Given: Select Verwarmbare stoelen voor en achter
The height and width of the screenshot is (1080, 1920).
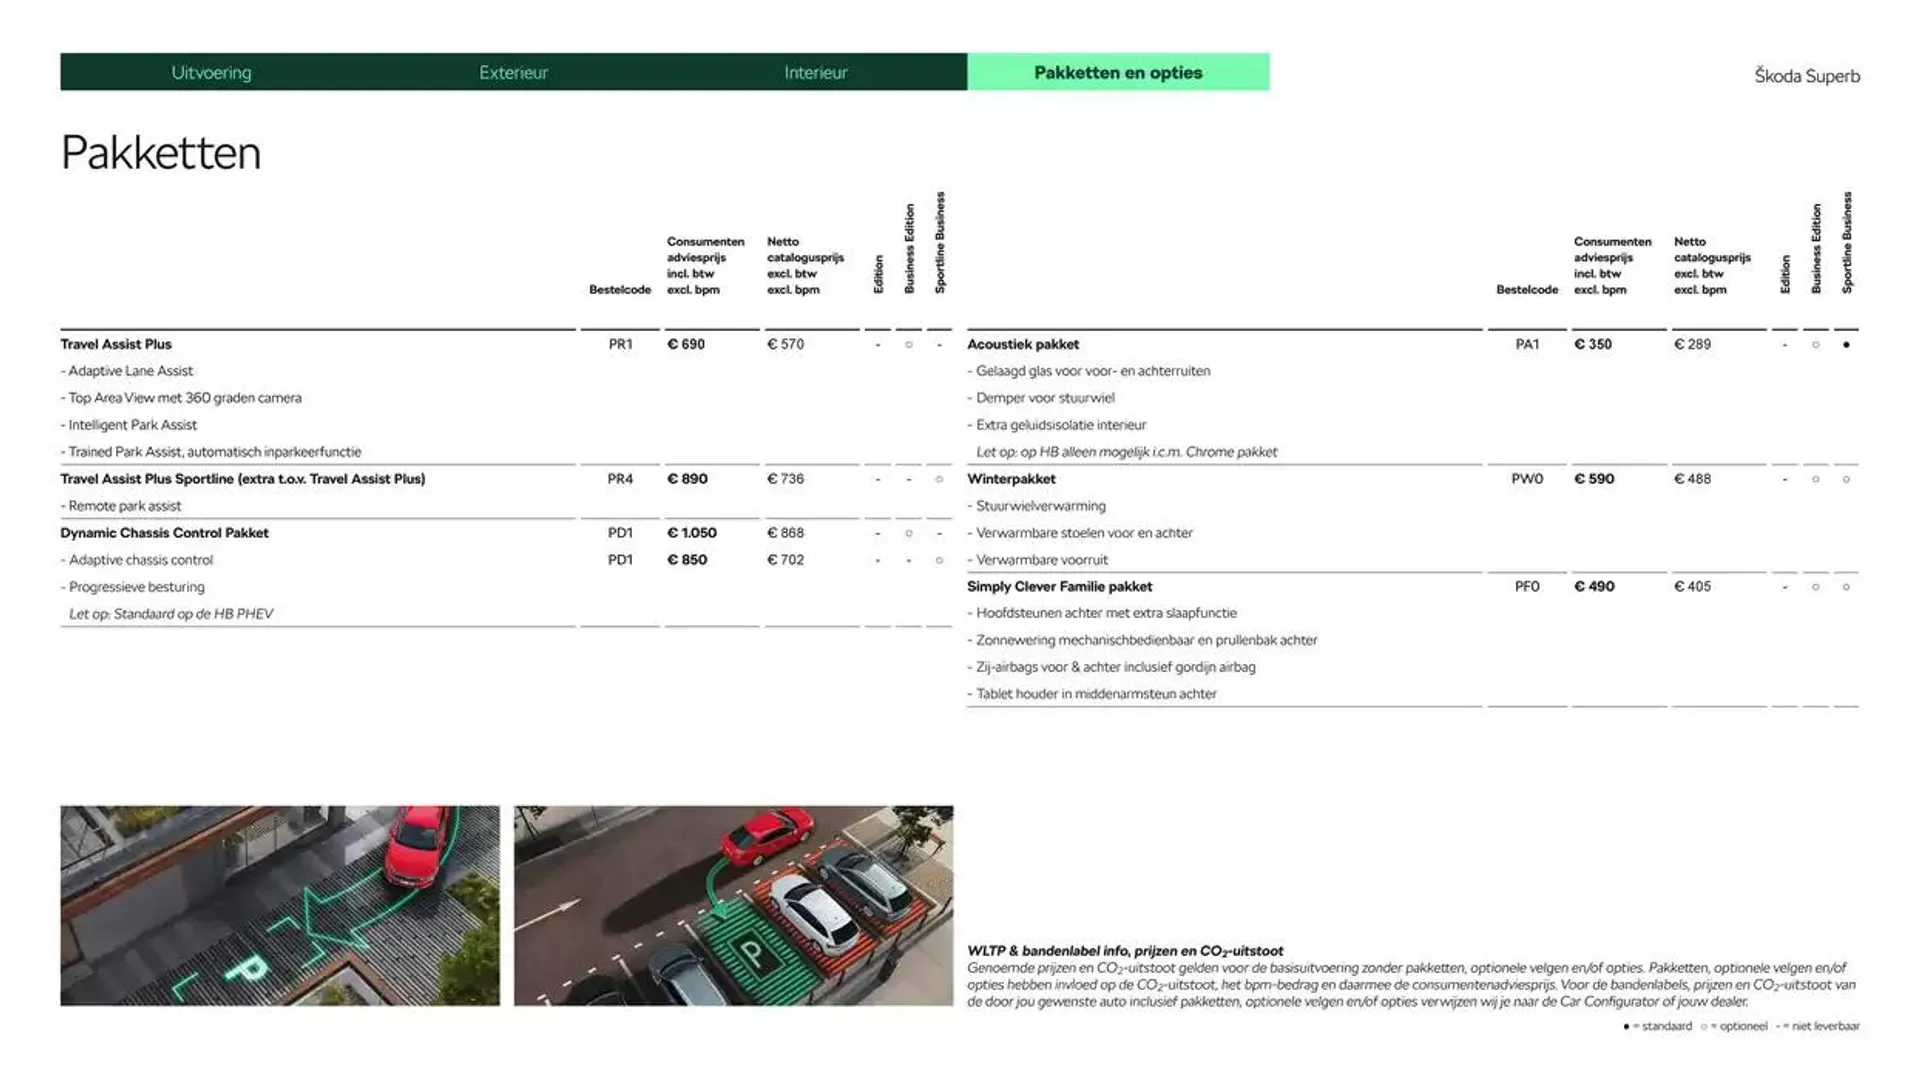Looking at the screenshot, I should tap(1080, 533).
